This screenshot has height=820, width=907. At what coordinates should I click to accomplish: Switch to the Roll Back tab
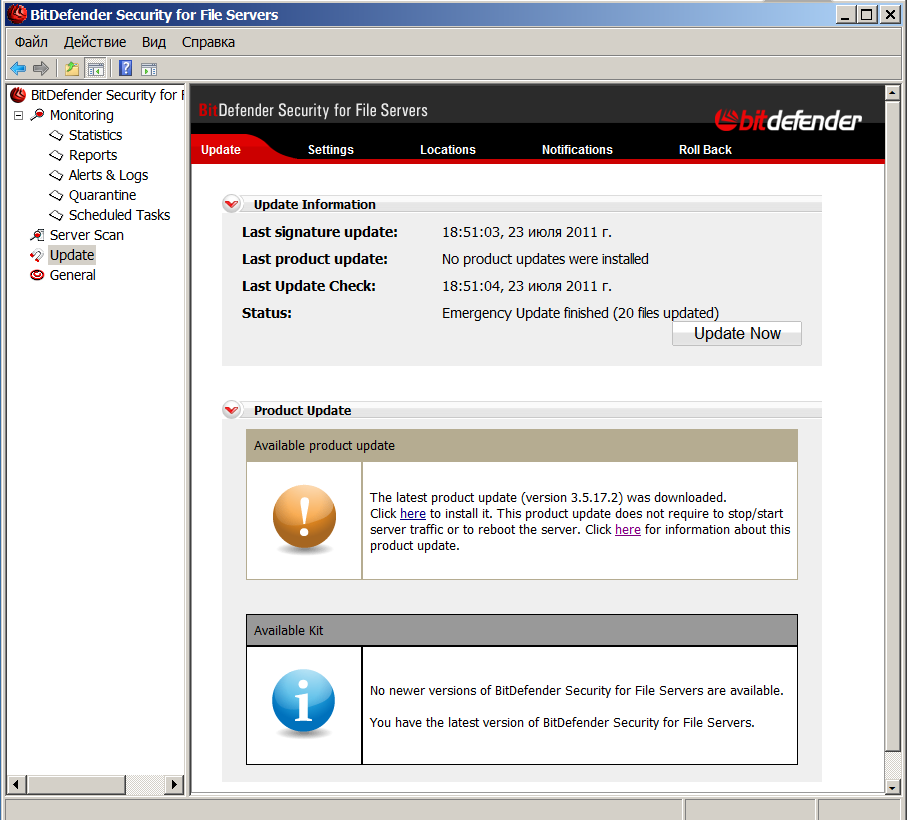click(705, 150)
